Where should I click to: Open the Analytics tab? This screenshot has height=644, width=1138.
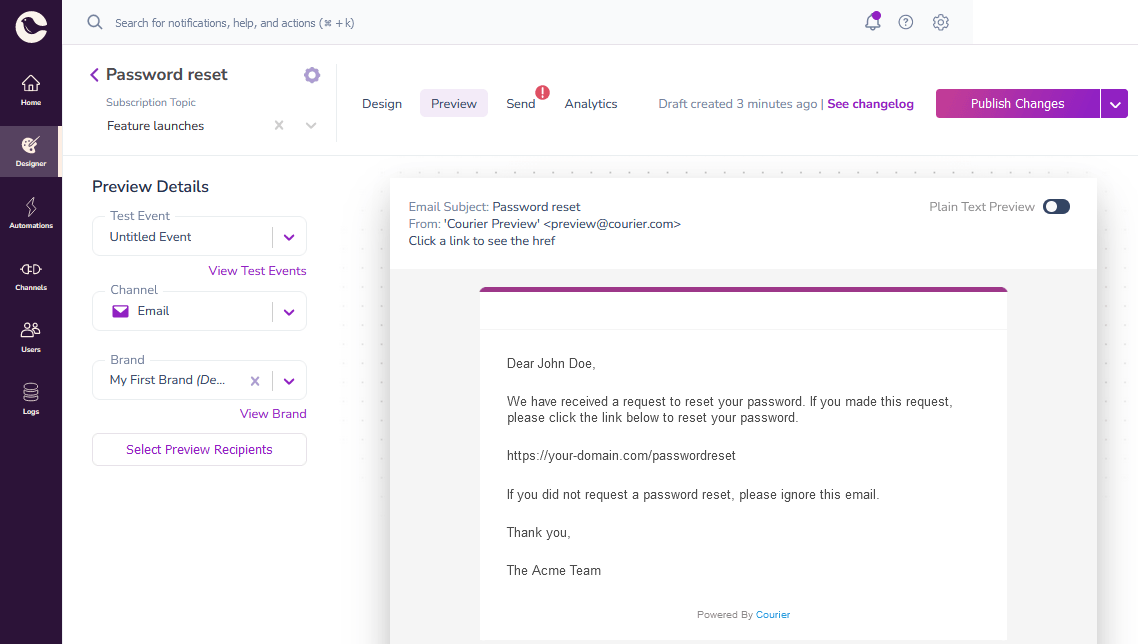(x=591, y=103)
